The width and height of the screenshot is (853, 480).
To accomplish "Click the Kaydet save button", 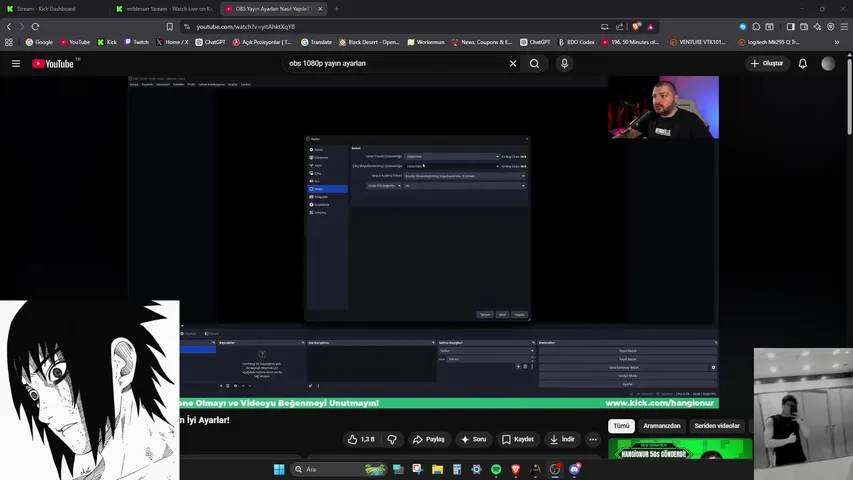I will click(x=517, y=439).
